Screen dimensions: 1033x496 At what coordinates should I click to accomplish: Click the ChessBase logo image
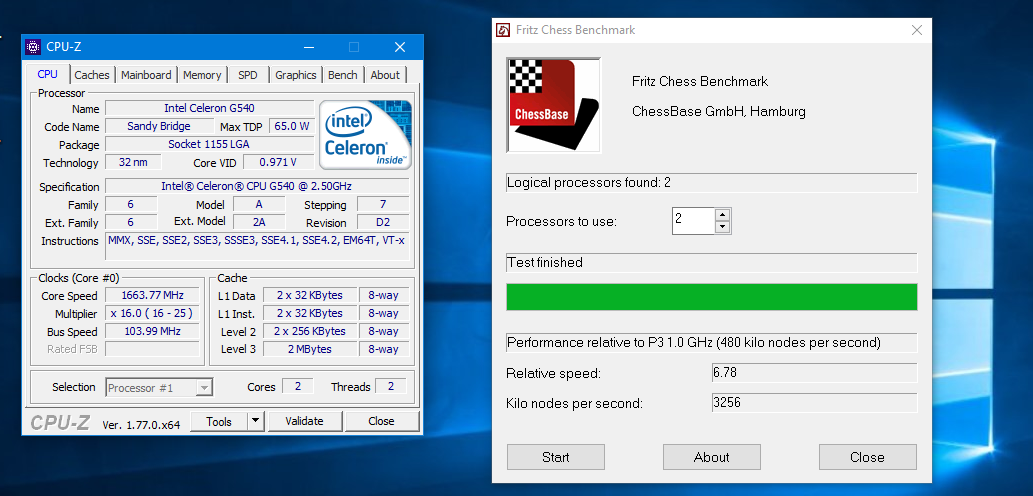click(x=553, y=105)
